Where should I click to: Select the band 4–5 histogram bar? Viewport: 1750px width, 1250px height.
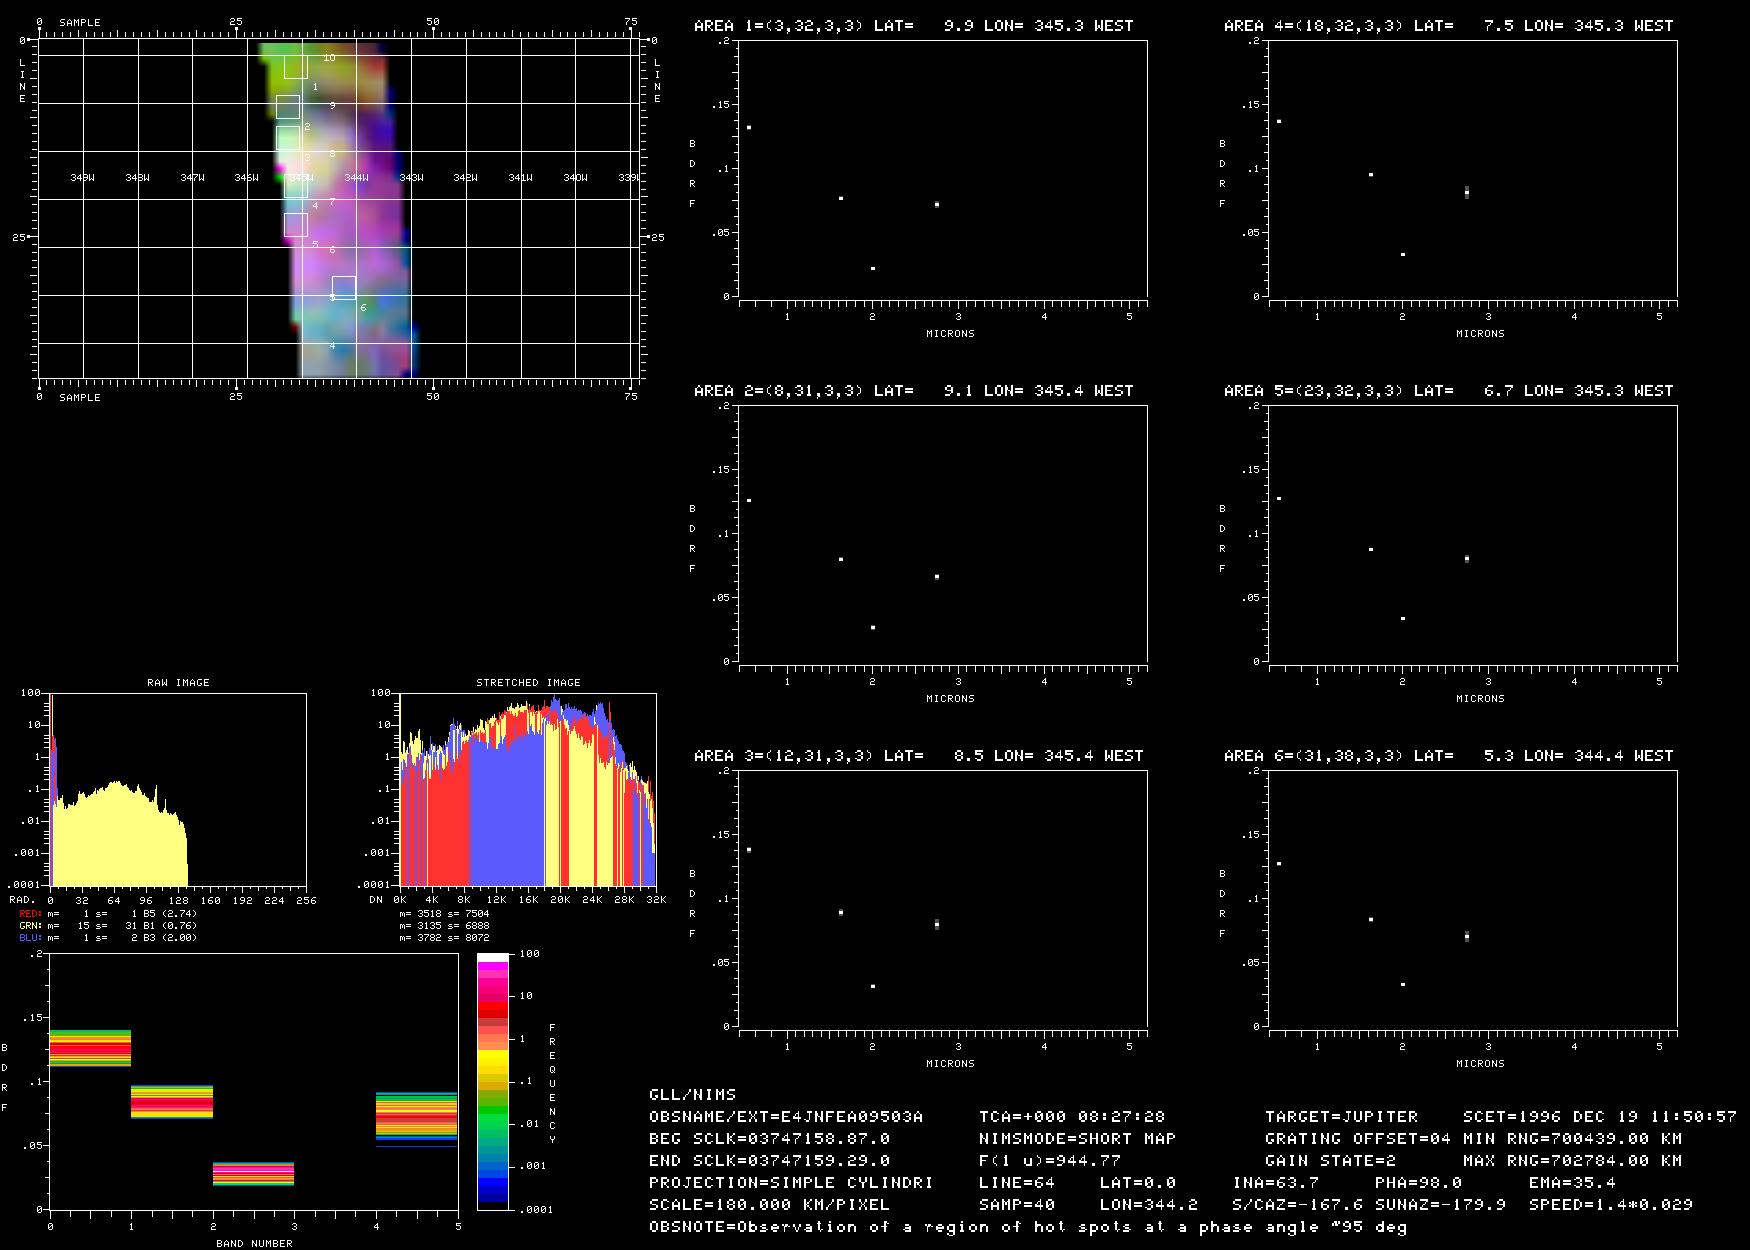click(417, 1116)
